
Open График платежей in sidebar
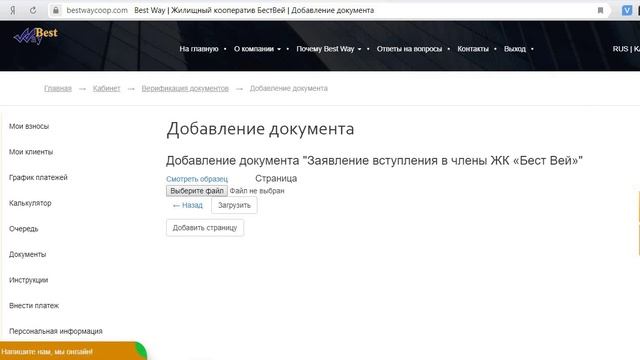pos(38,178)
